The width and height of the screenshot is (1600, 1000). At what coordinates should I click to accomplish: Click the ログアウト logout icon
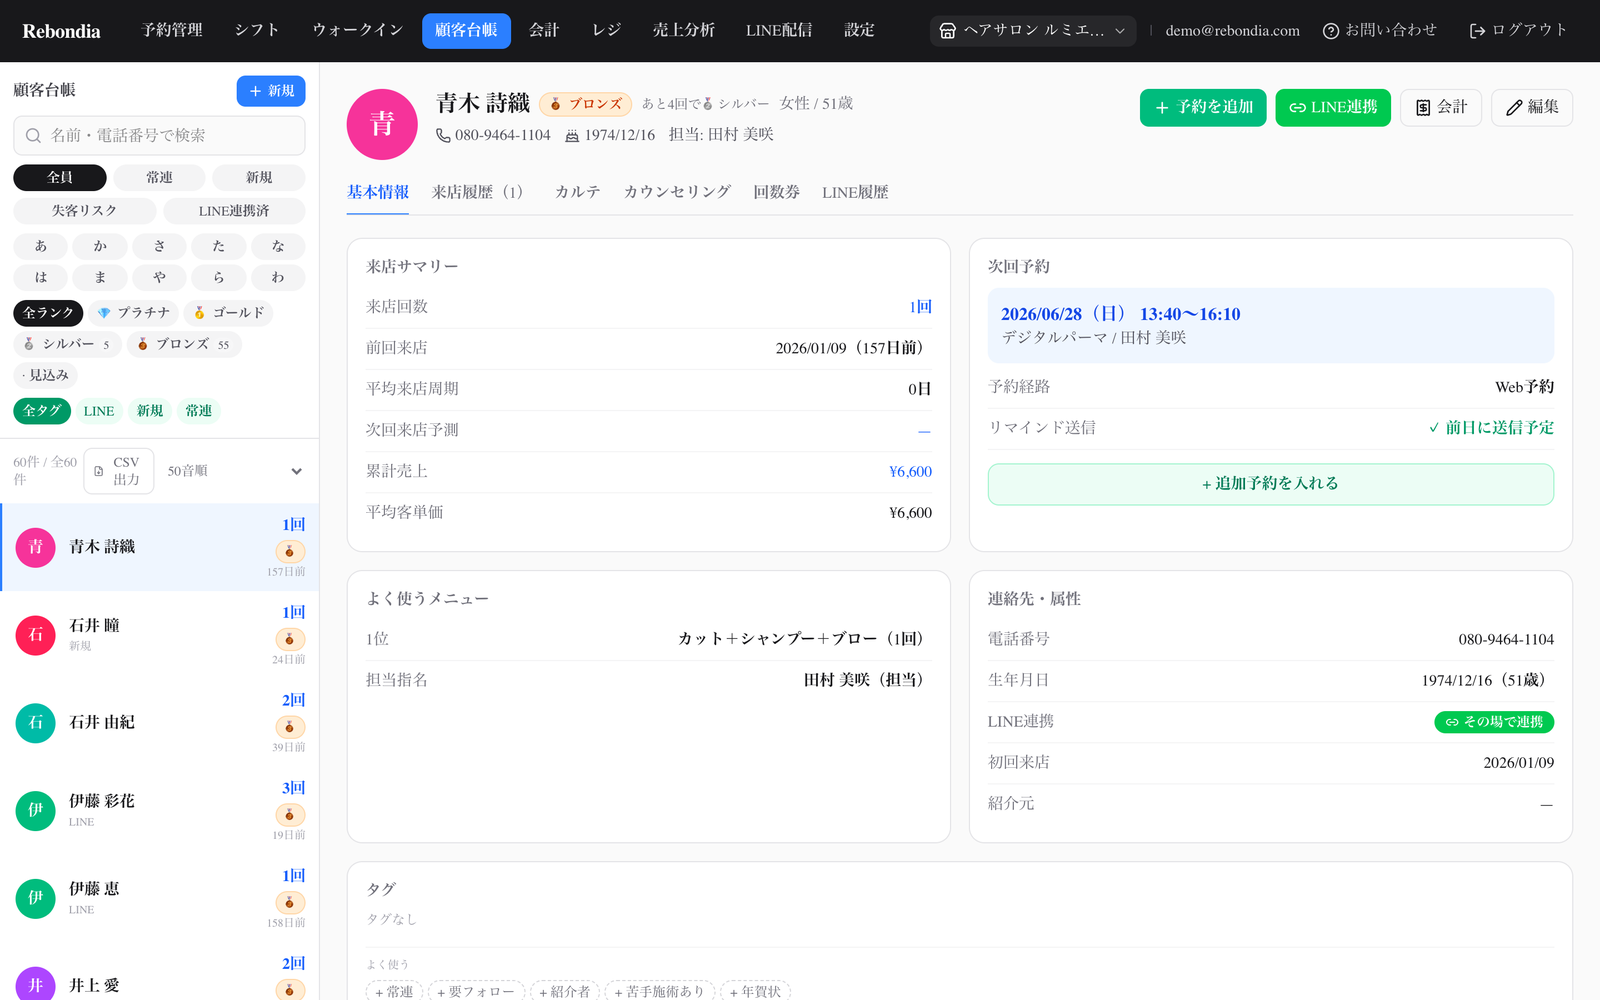pyautogui.click(x=1477, y=31)
